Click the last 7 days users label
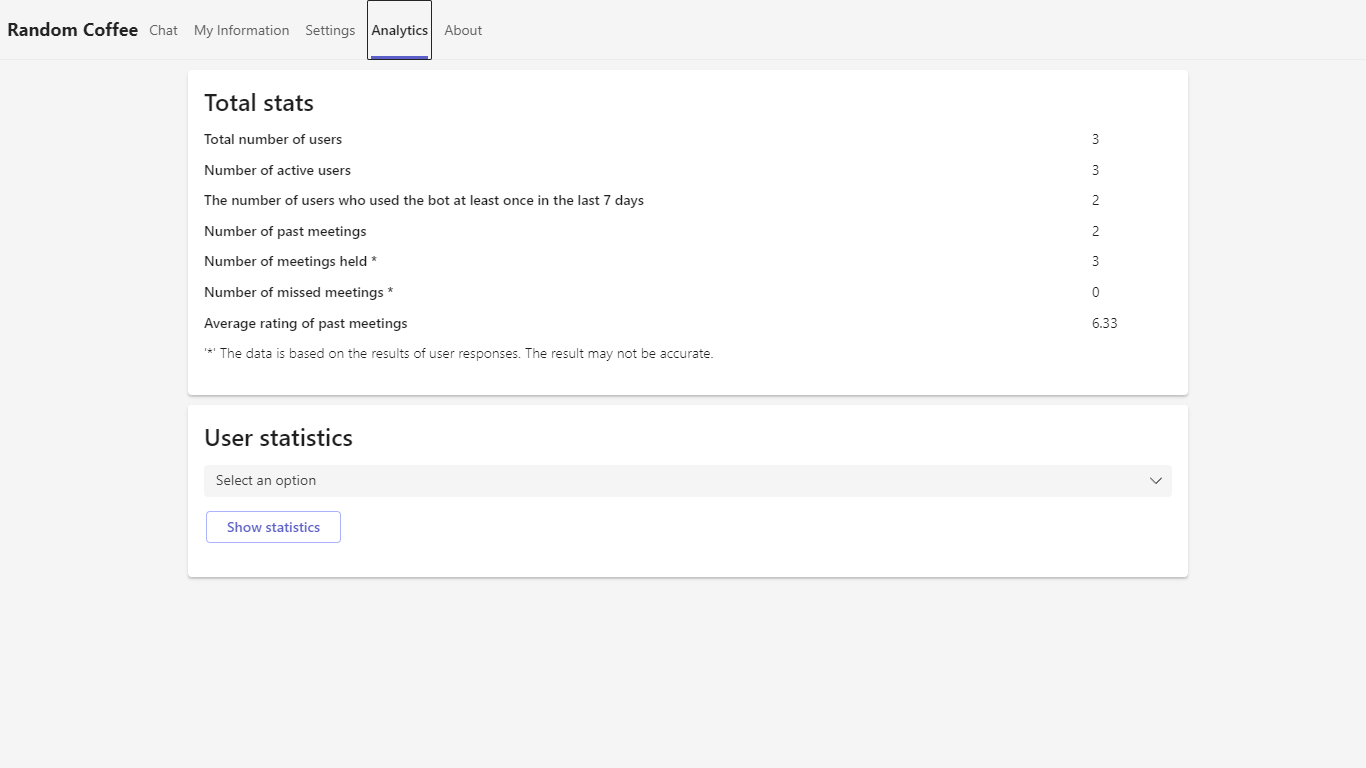 coord(424,200)
